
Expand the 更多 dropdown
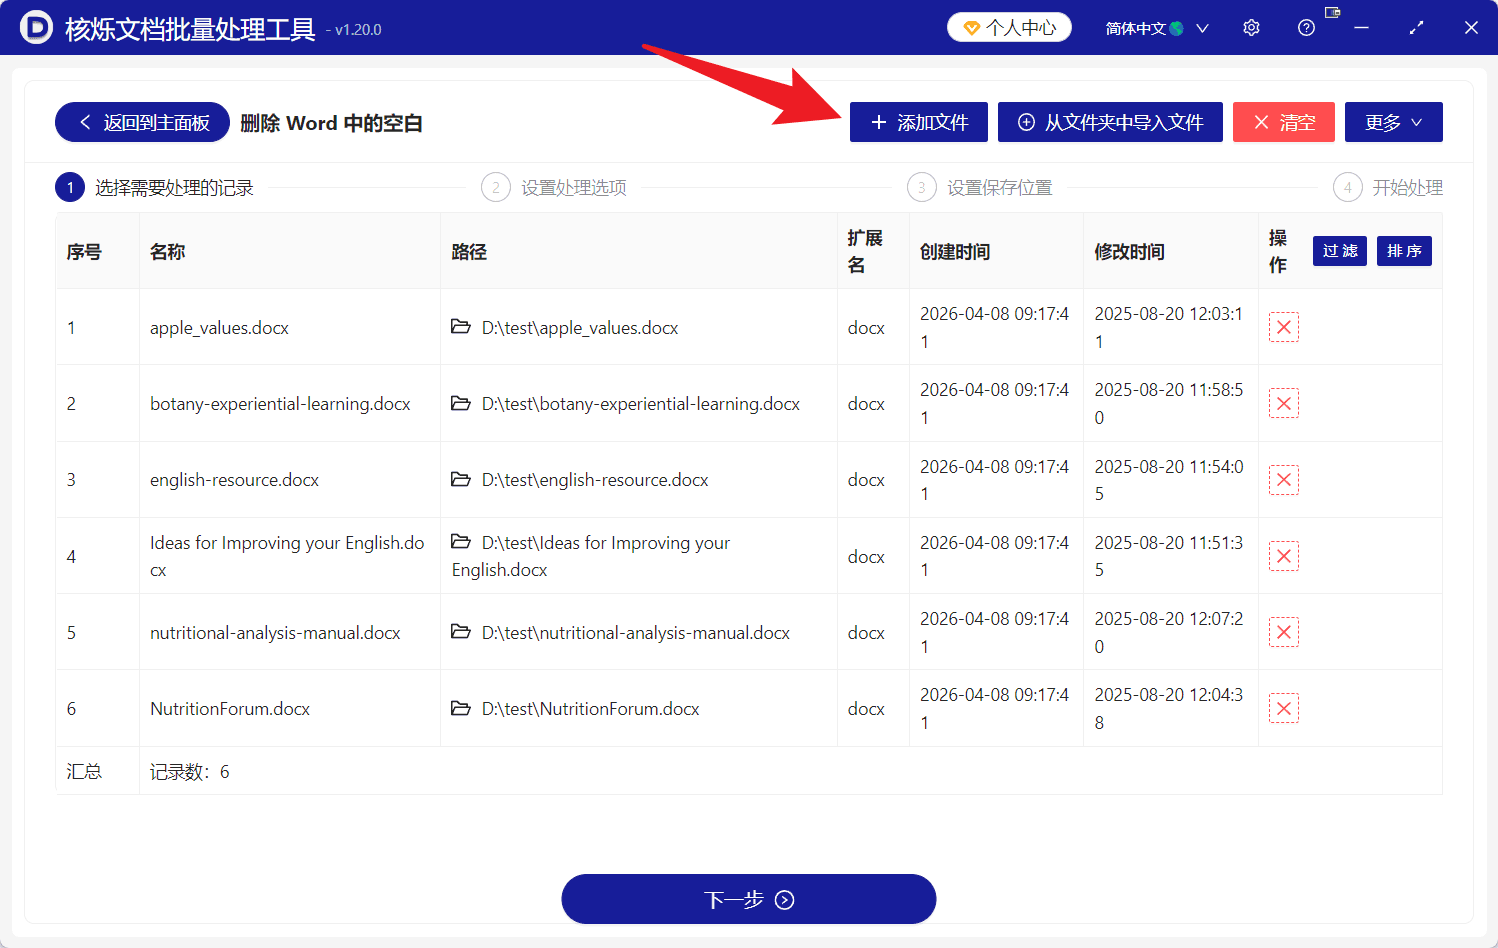pos(1393,122)
